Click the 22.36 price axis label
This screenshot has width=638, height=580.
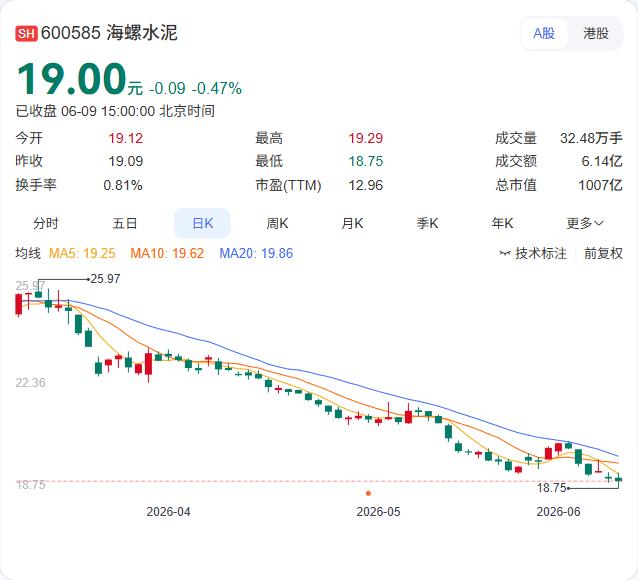tap(31, 383)
